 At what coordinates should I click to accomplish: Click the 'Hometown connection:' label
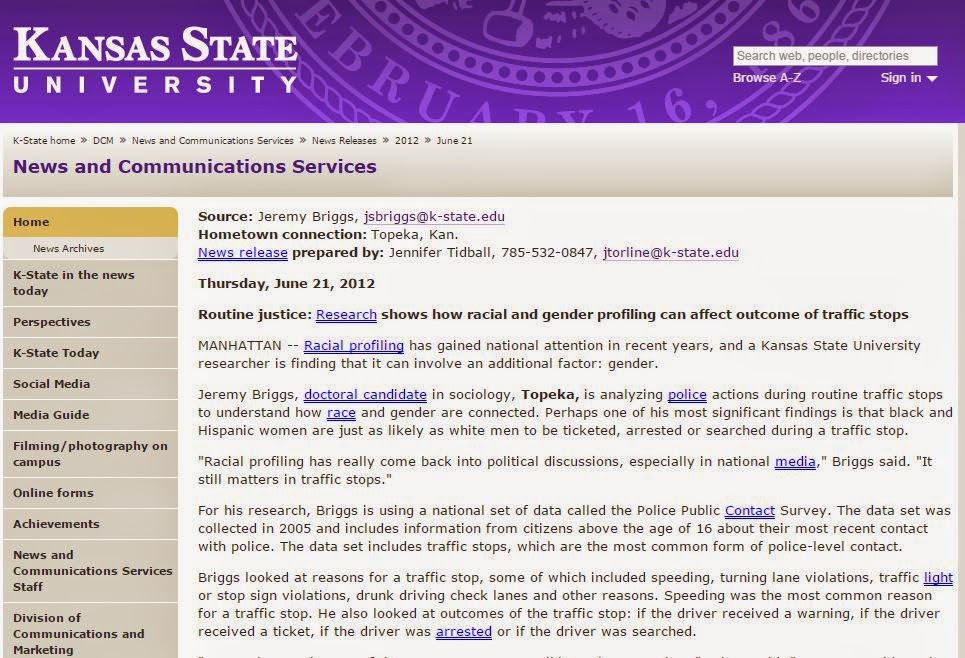(x=282, y=235)
